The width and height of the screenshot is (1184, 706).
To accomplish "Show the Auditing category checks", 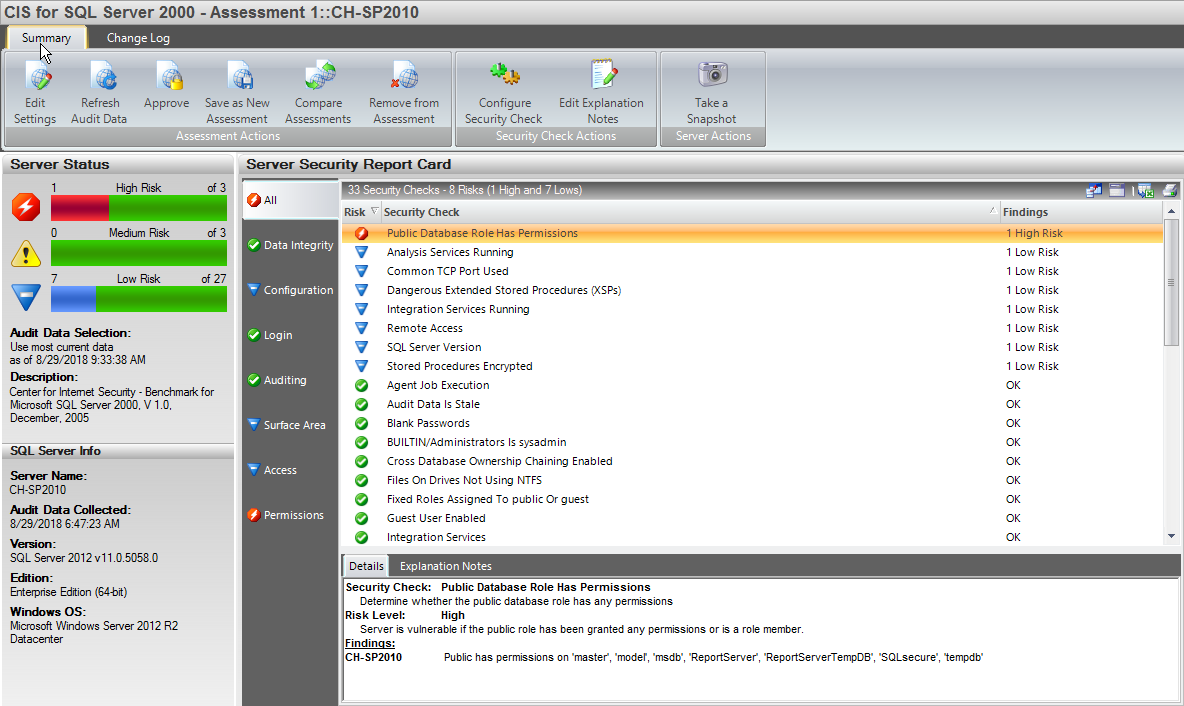I will [291, 380].
